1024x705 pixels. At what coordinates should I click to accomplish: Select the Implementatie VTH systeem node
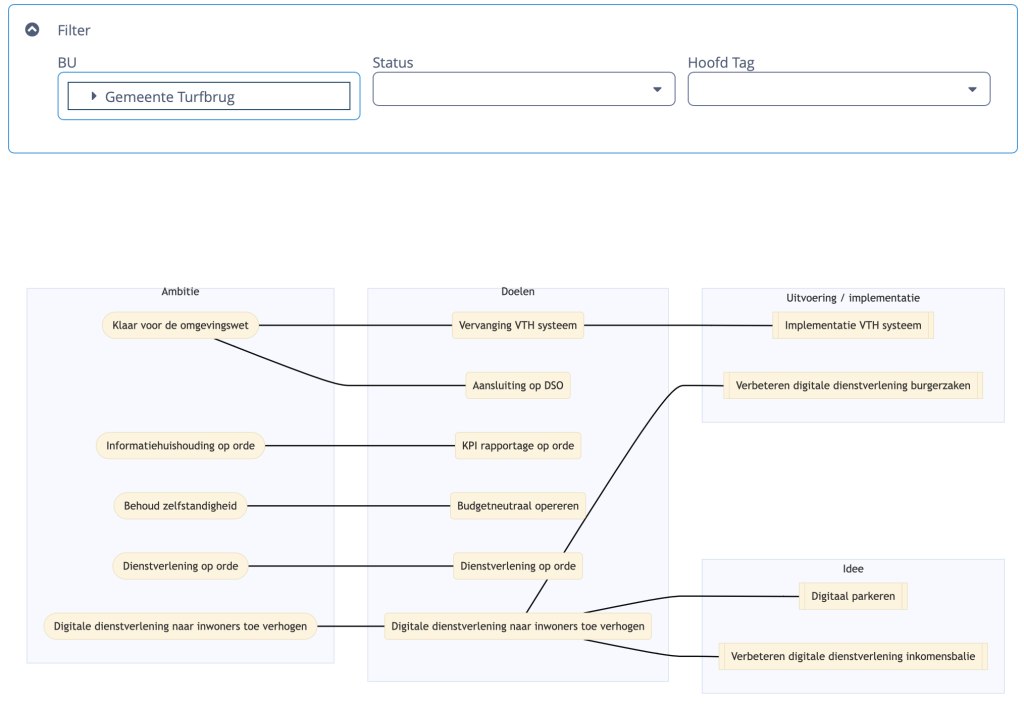[x=853, y=325]
